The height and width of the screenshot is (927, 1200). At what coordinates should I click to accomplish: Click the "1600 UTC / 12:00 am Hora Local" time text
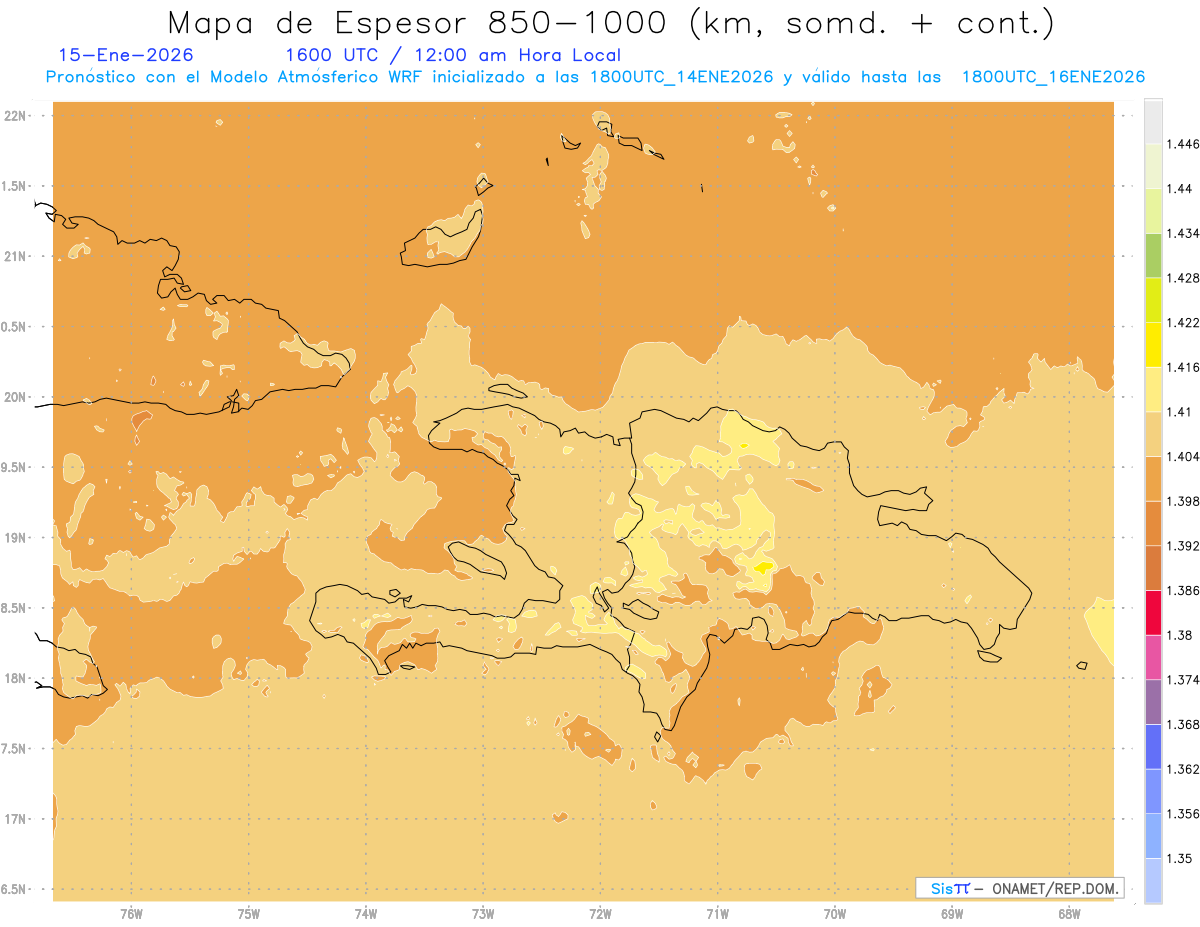click(x=453, y=55)
